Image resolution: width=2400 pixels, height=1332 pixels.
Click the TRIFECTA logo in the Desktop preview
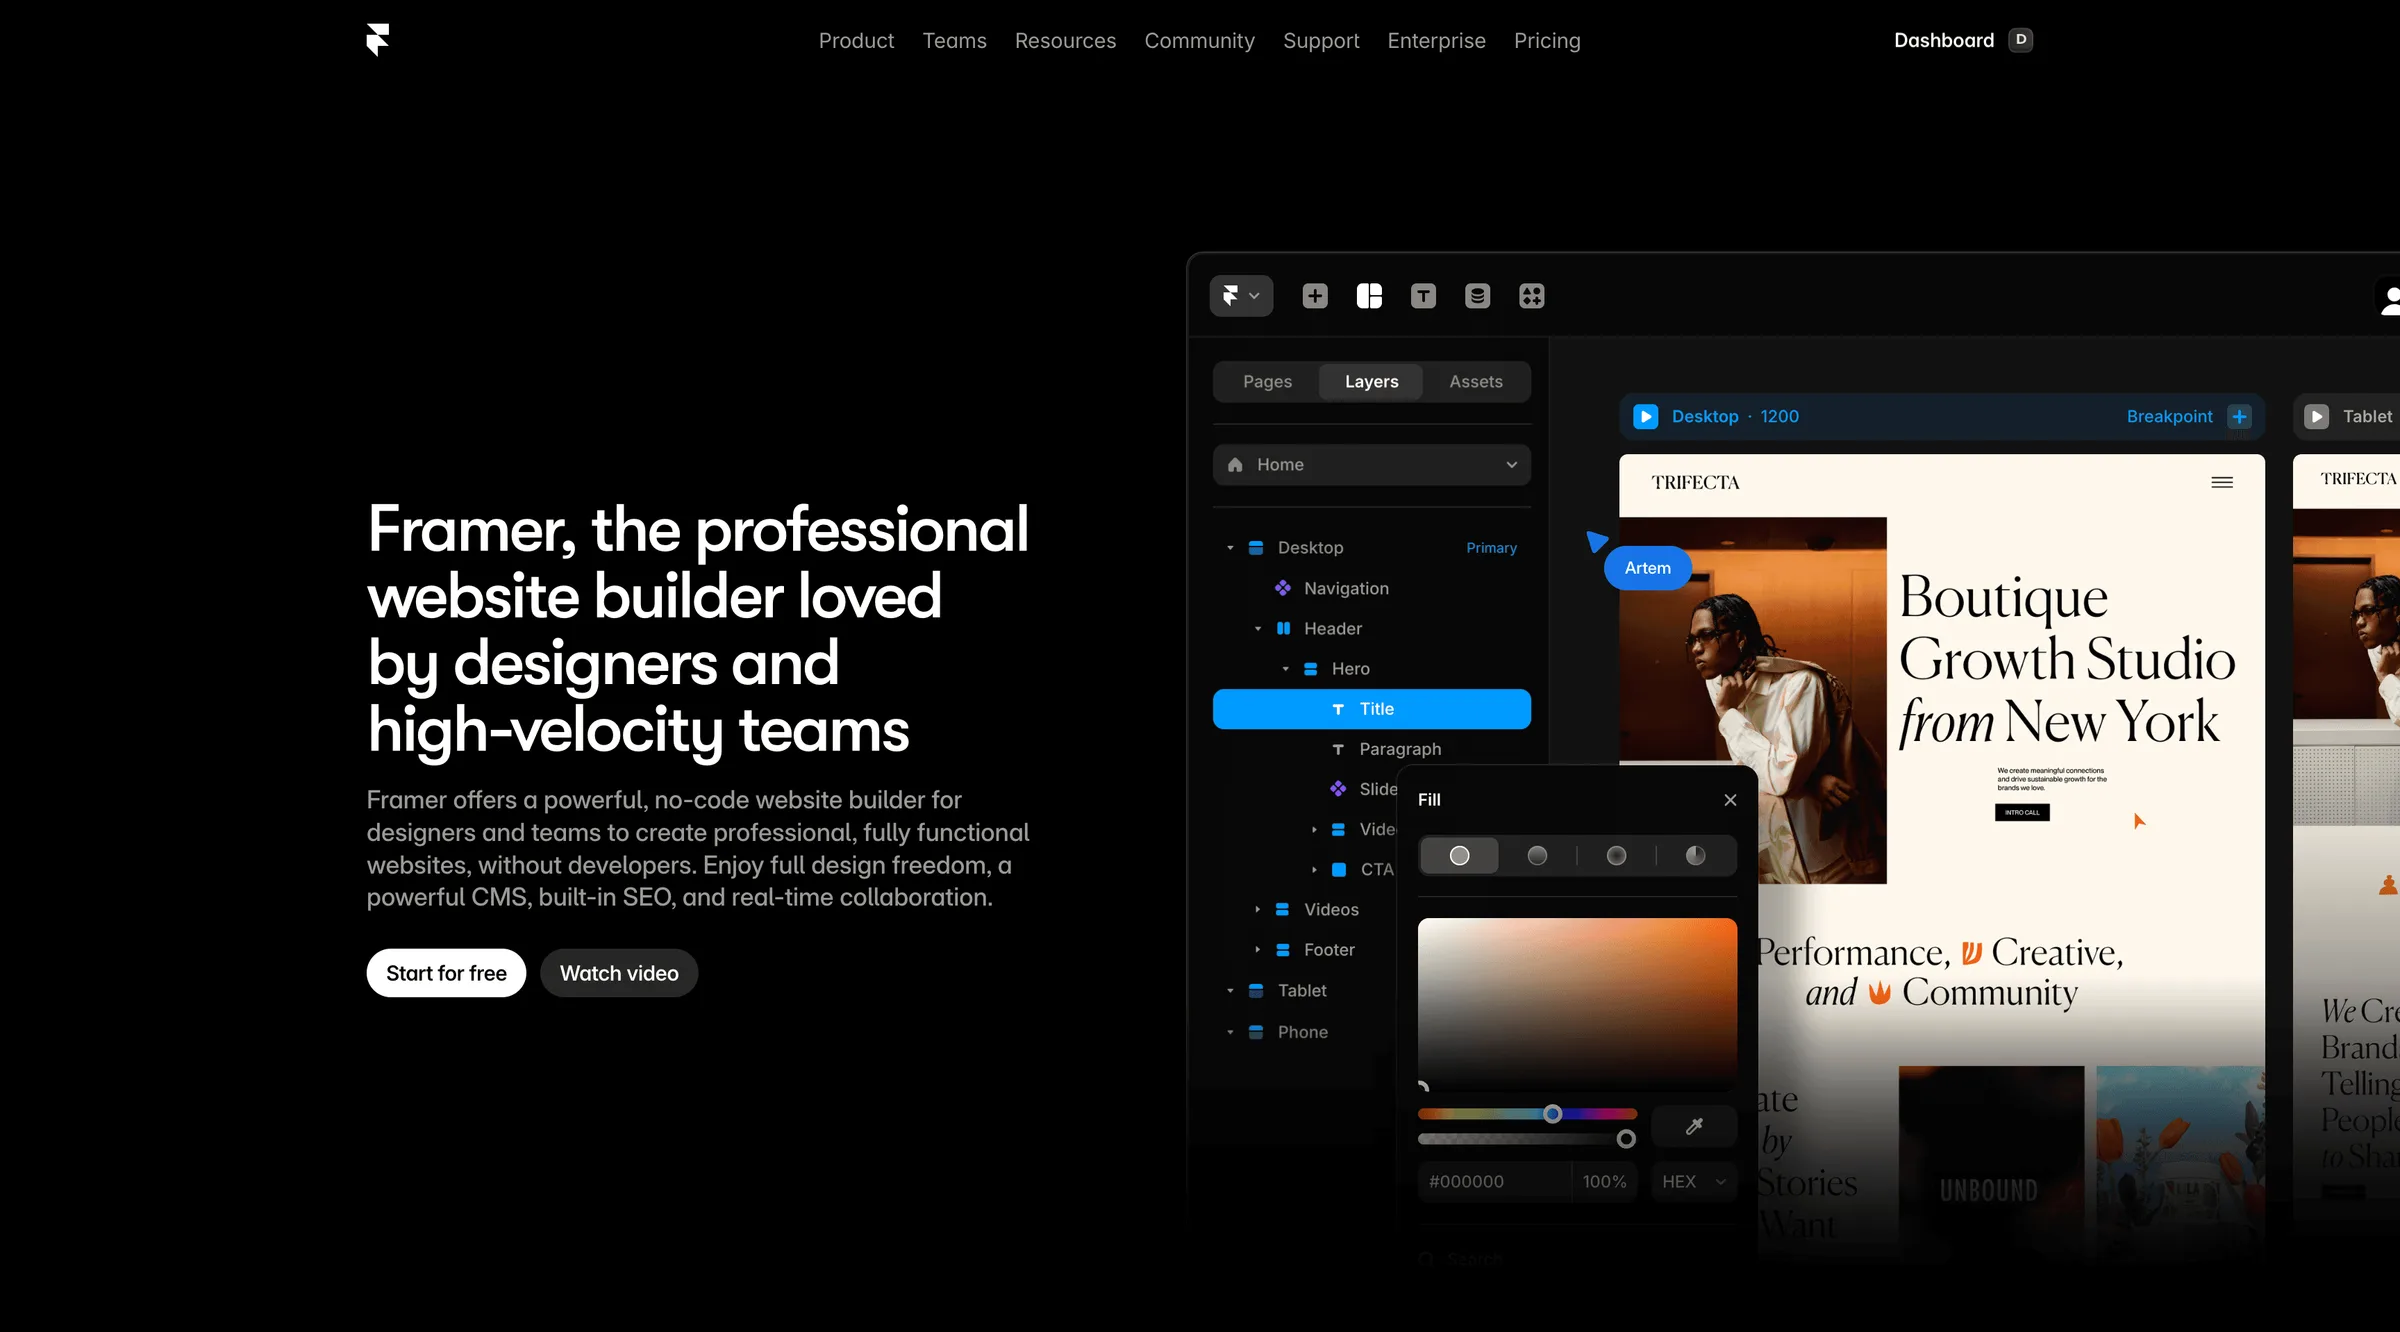1695,483
